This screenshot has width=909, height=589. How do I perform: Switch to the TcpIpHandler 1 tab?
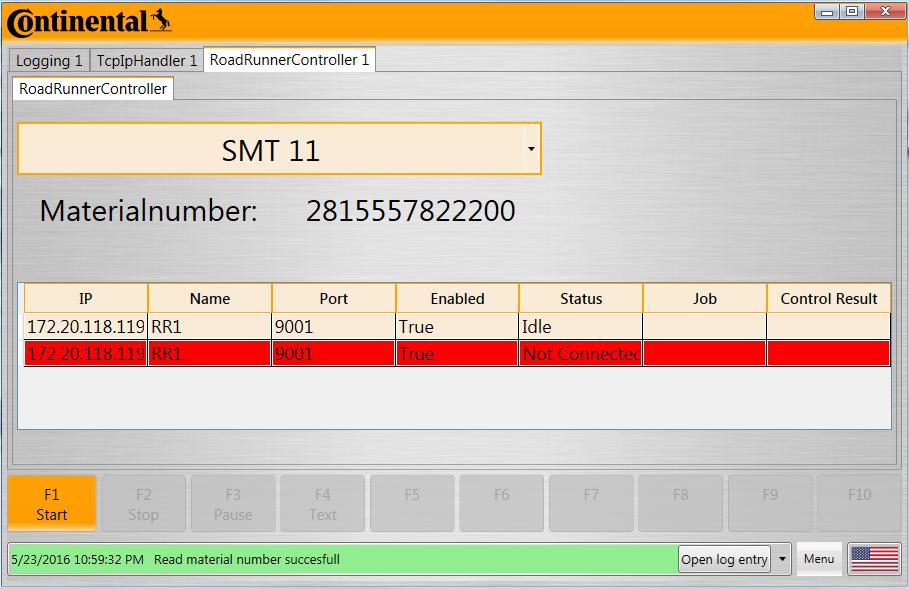point(147,60)
